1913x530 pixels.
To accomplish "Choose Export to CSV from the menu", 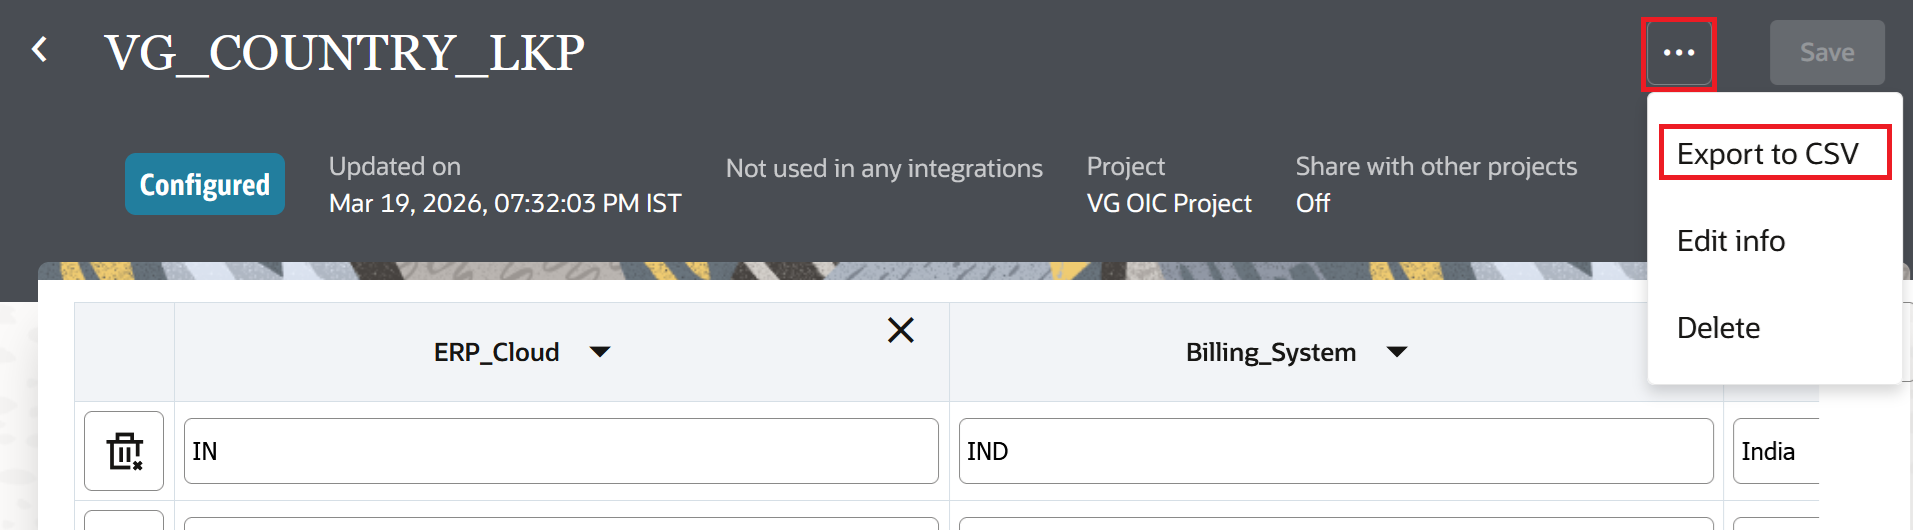I will tap(1767, 154).
